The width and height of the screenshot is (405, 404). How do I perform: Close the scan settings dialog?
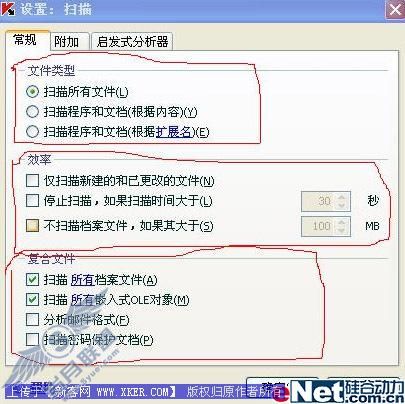[395, 9]
